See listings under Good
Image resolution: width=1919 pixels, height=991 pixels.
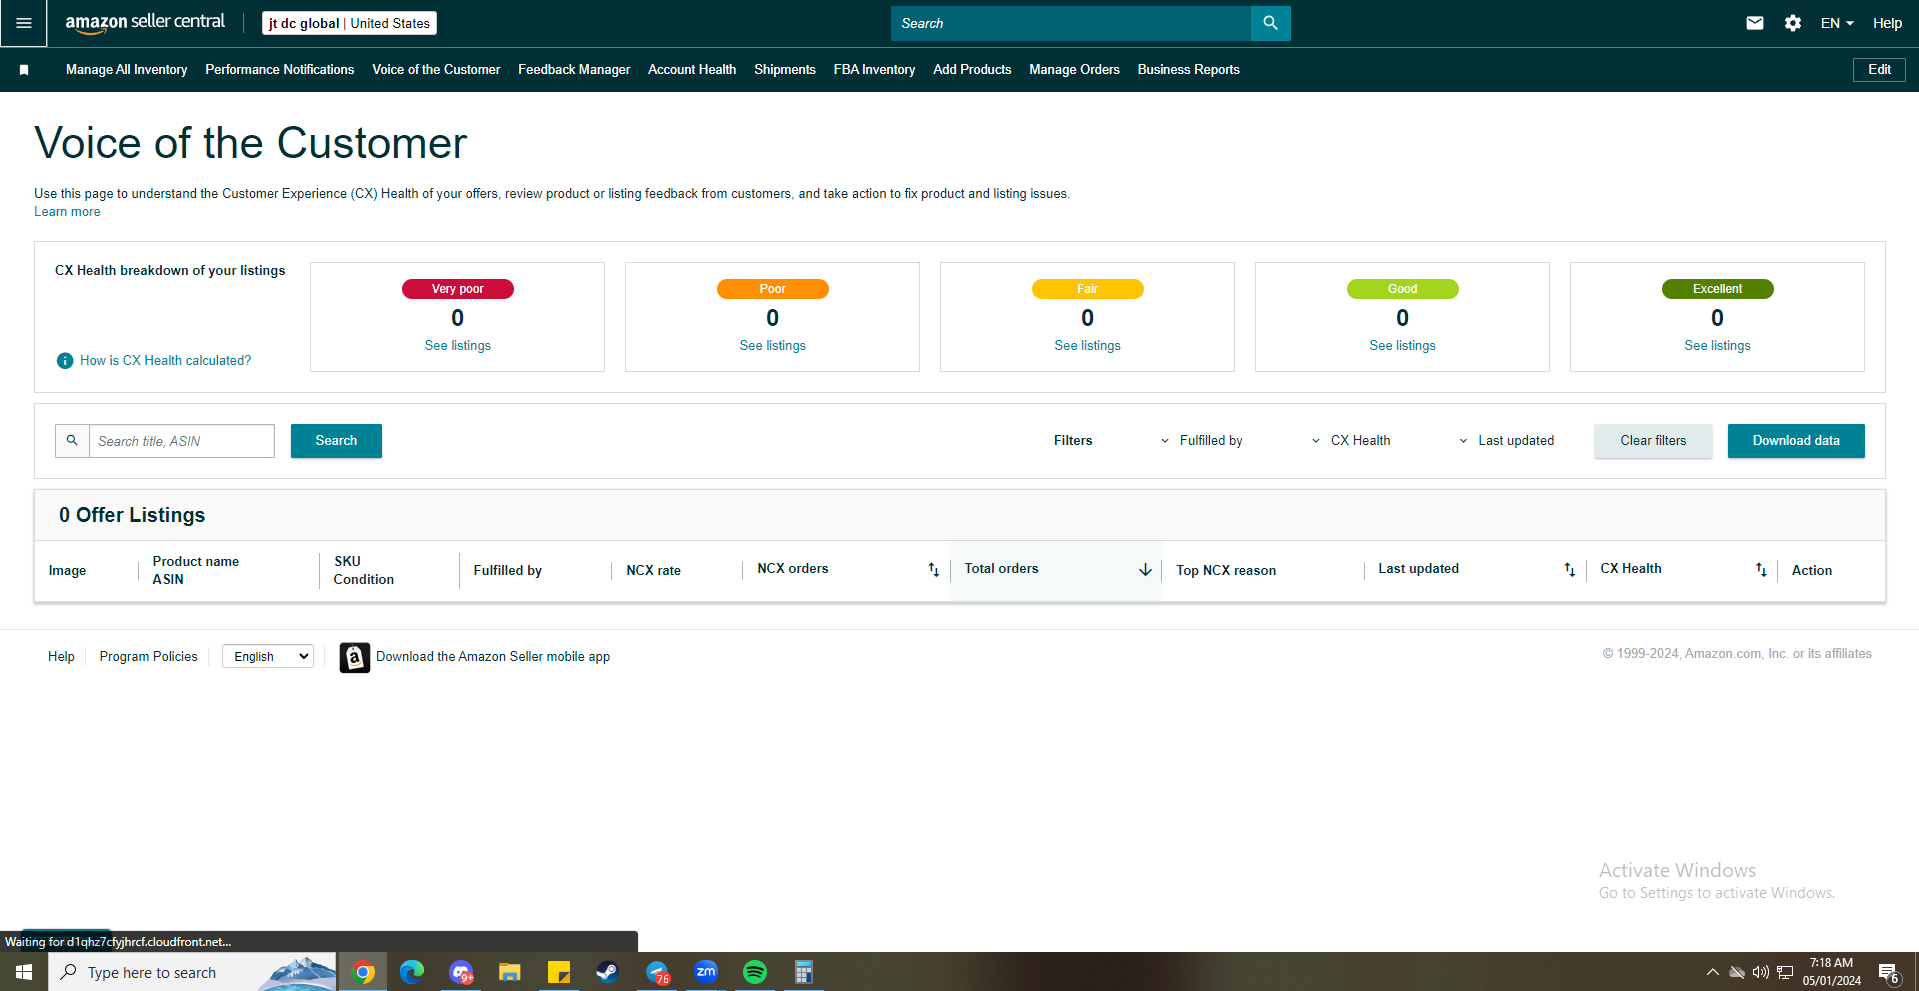(x=1403, y=346)
